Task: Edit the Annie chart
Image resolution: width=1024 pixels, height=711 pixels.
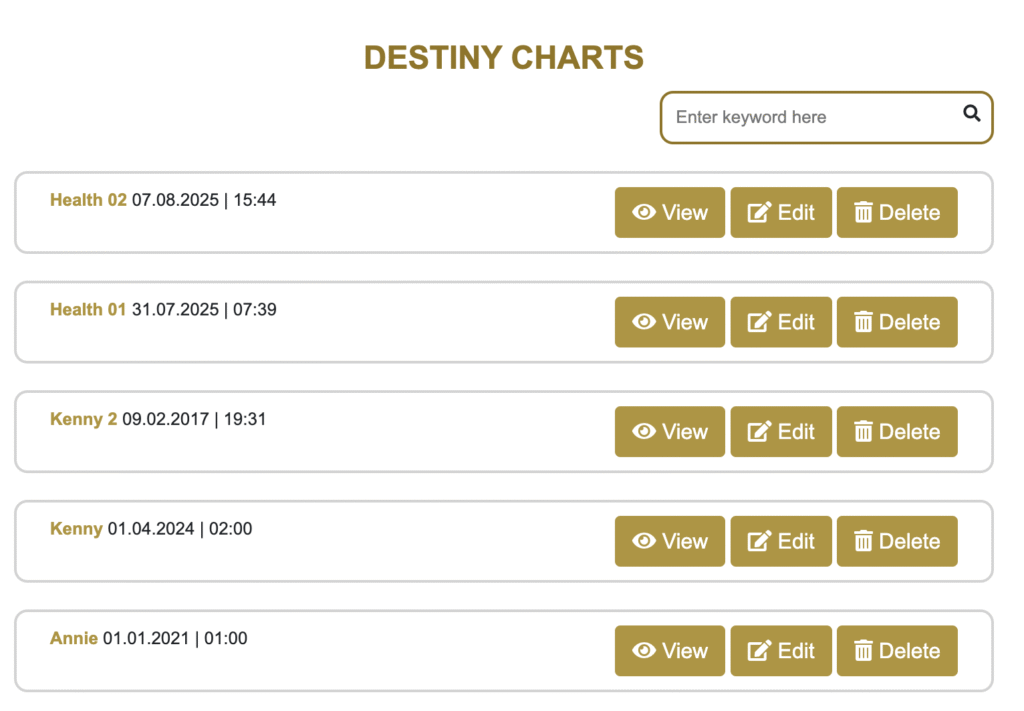Action: 781,651
